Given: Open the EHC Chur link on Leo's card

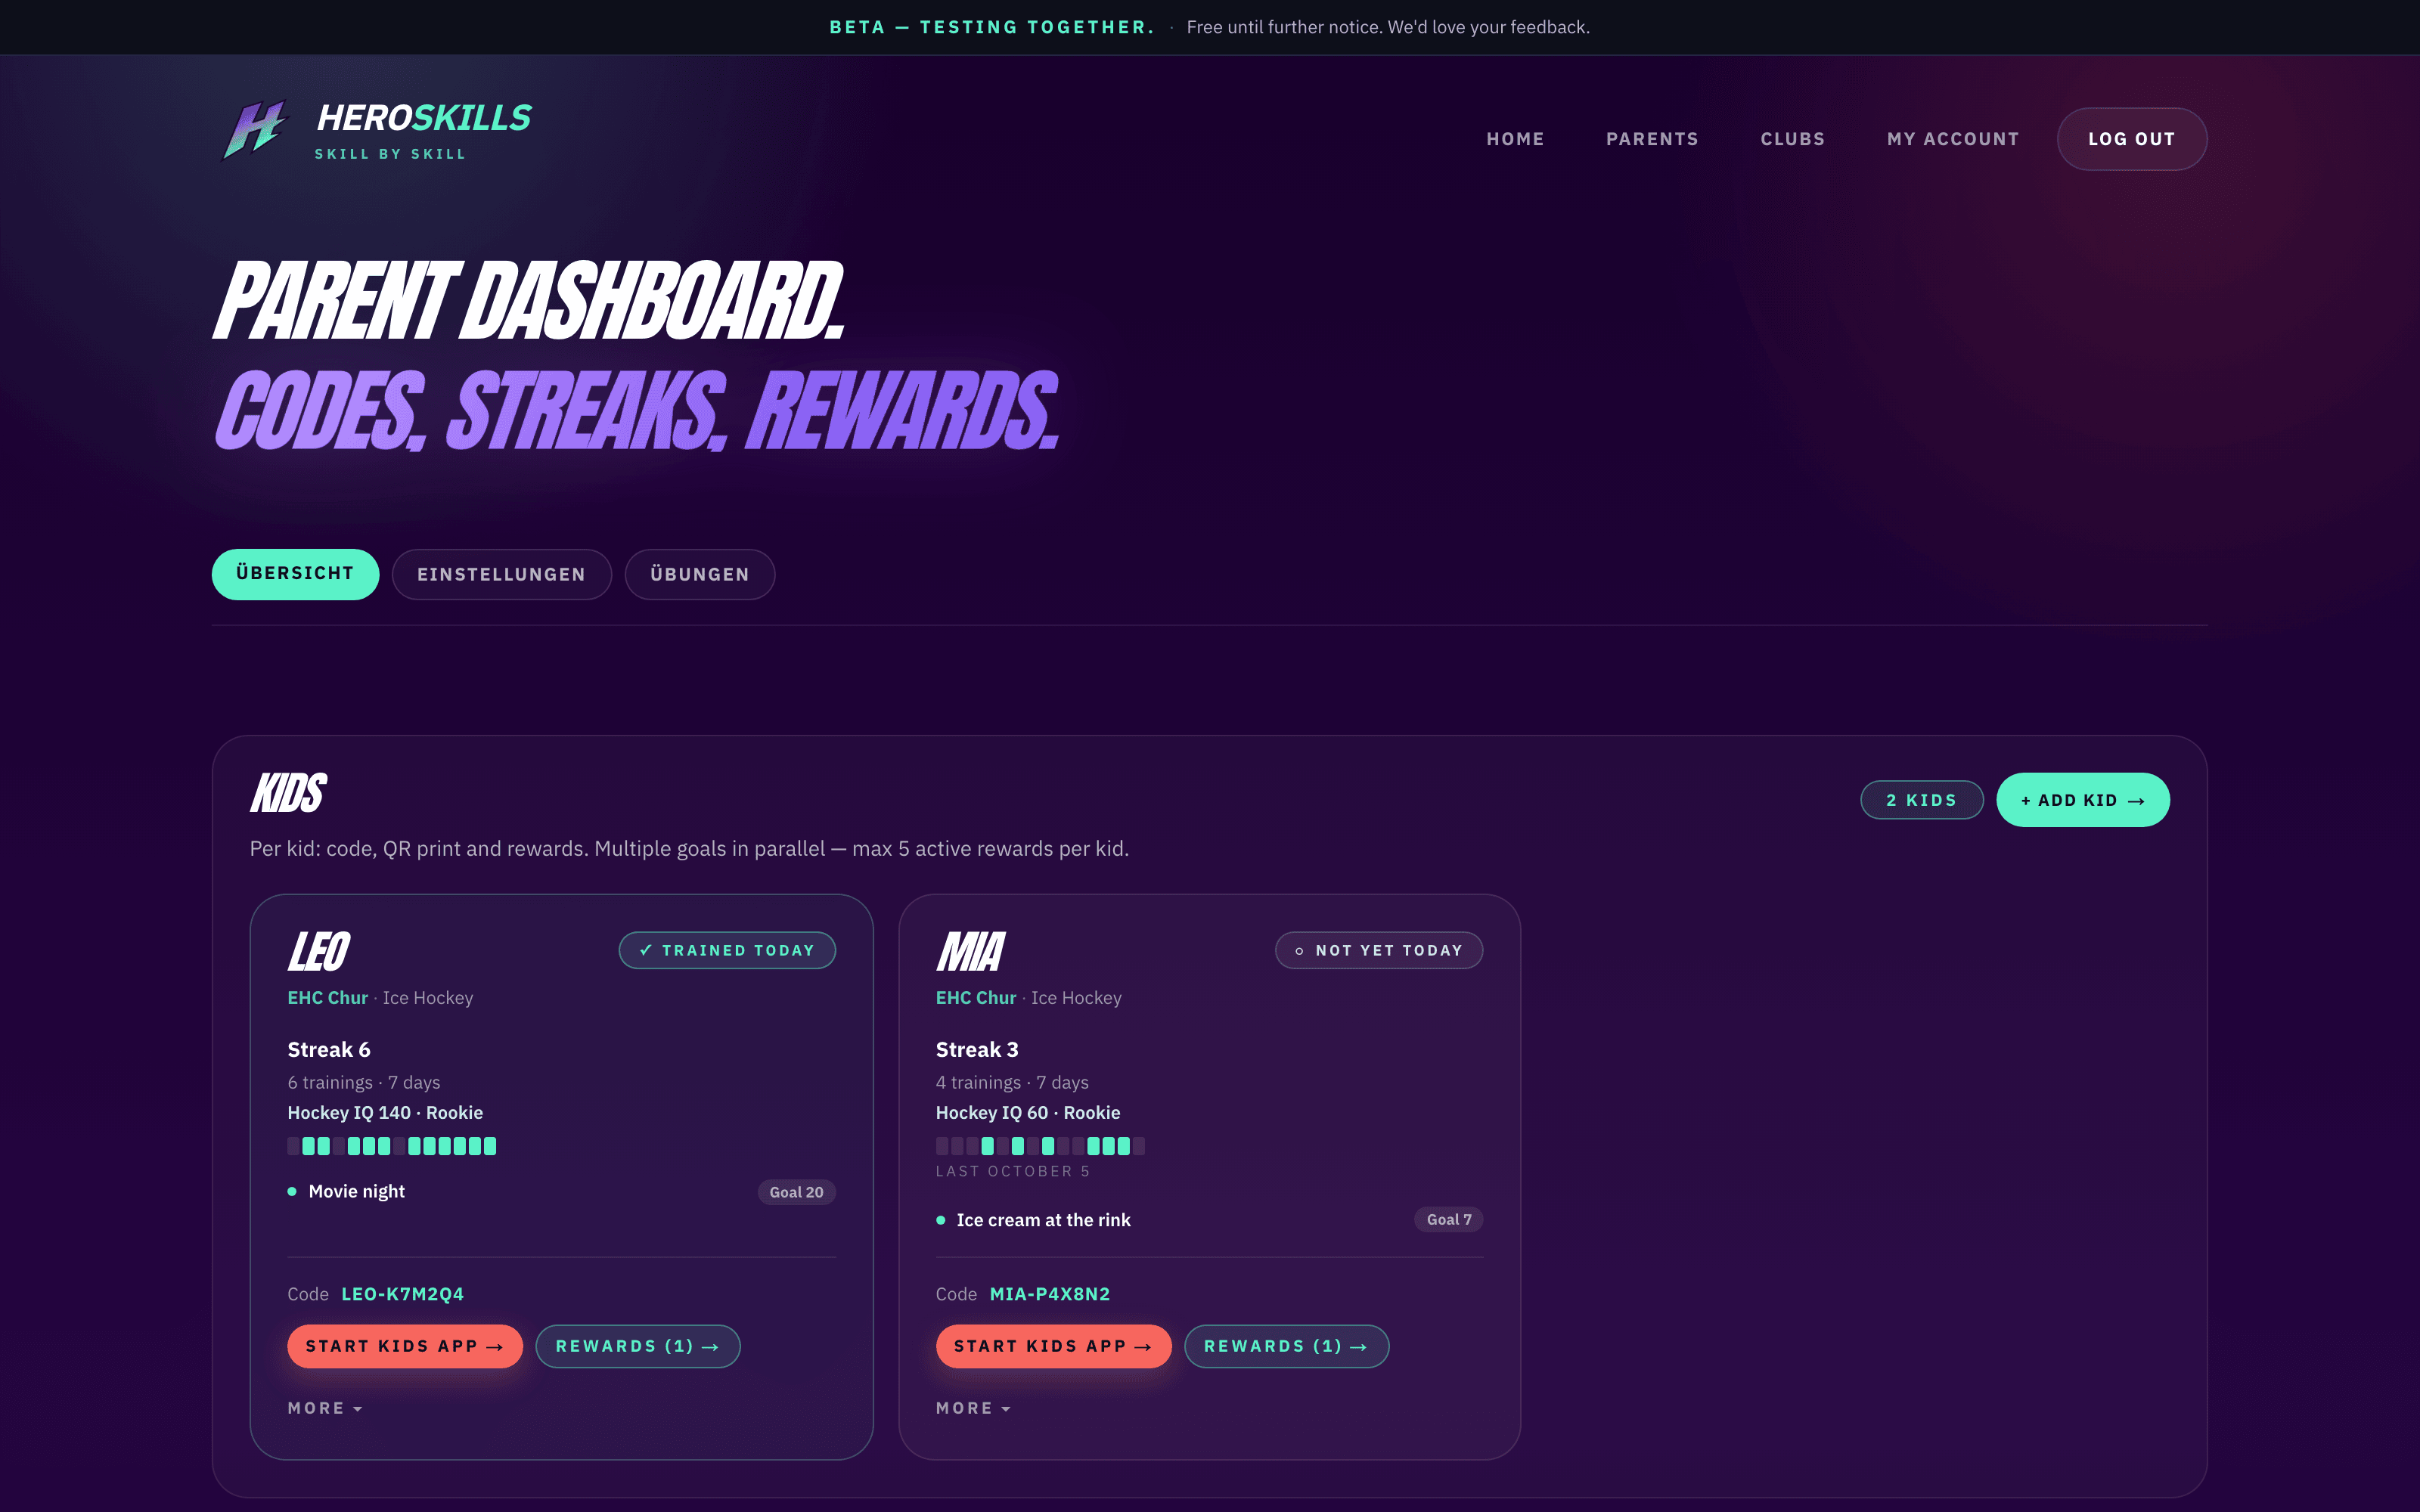Looking at the screenshot, I should click(327, 998).
